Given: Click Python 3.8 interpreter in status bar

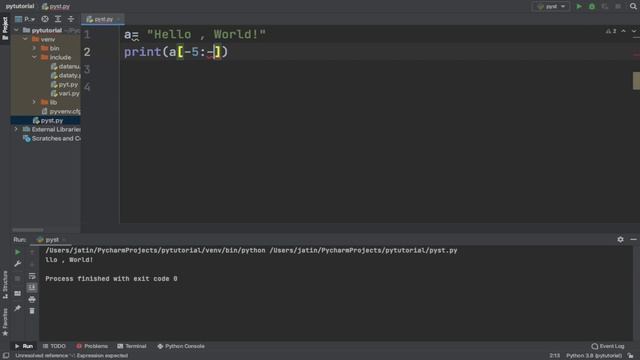Looking at the screenshot, I should (594, 356).
